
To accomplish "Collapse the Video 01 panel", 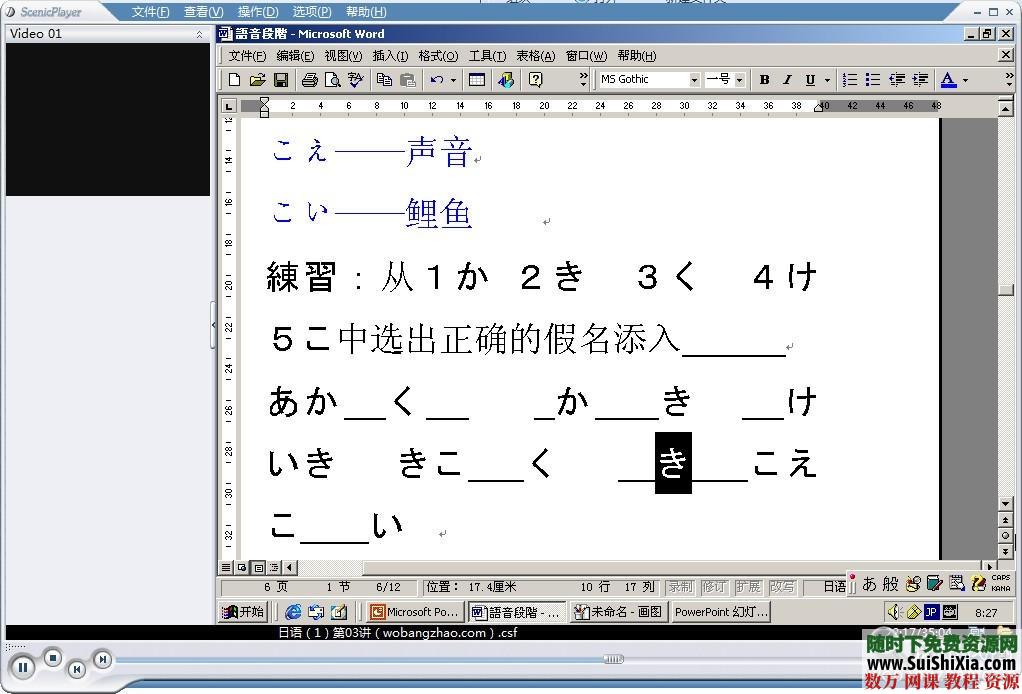I will (x=199, y=34).
